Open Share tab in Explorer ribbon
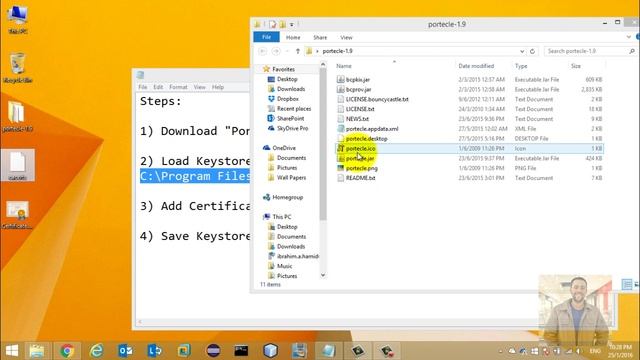 320,37
